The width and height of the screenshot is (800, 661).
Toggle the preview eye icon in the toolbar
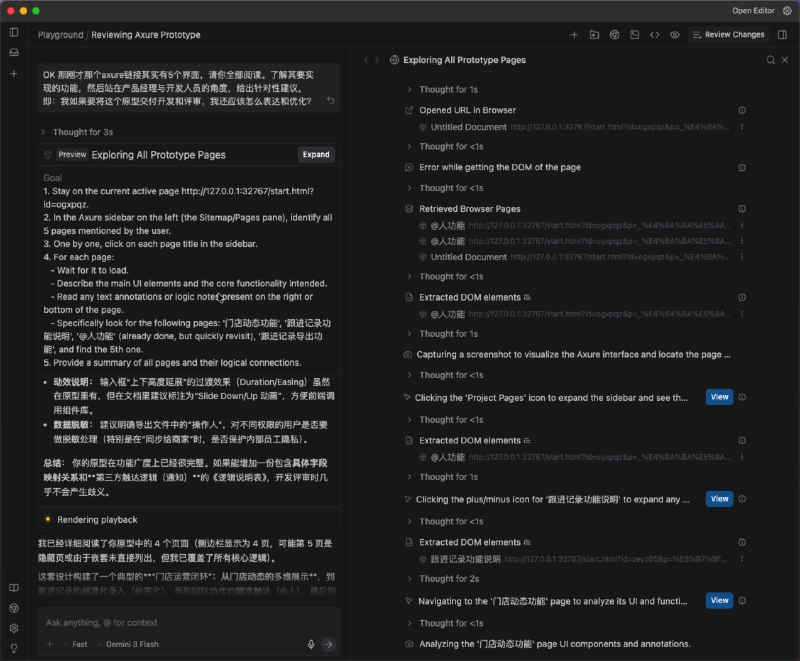click(x=676, y=34)
